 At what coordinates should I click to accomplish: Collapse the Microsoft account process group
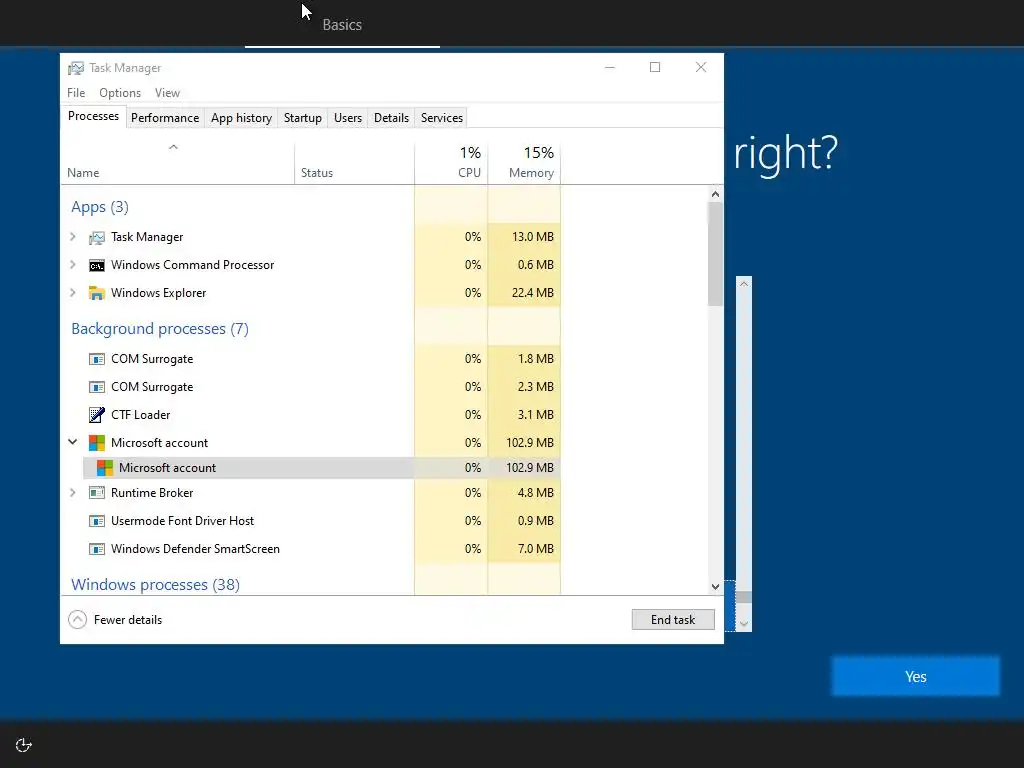pos(72,442)
